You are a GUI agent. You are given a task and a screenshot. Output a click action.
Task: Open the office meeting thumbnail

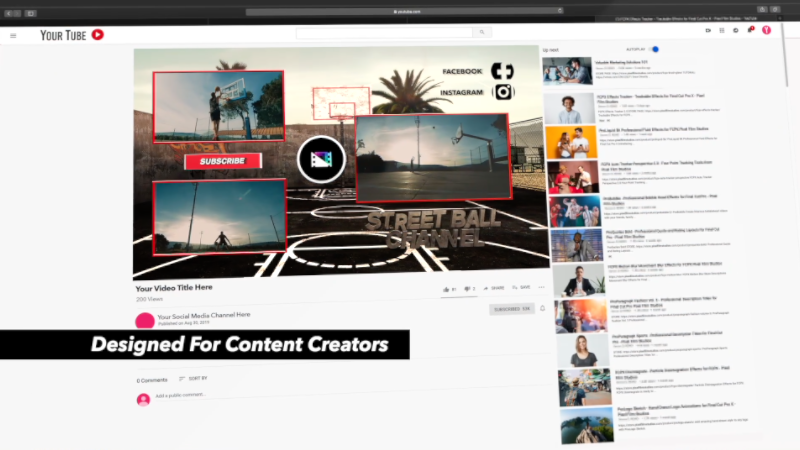click(x=567, y=71)
